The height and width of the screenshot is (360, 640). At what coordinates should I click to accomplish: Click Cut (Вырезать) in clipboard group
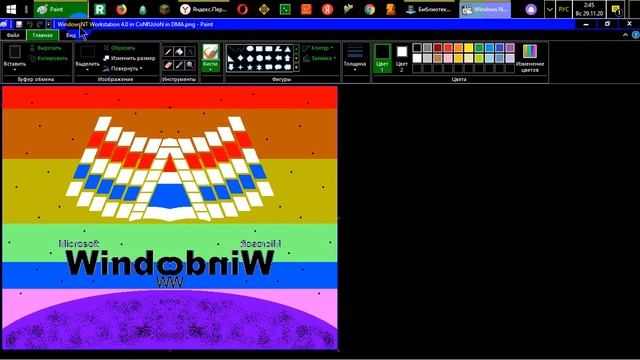(45, 48)
